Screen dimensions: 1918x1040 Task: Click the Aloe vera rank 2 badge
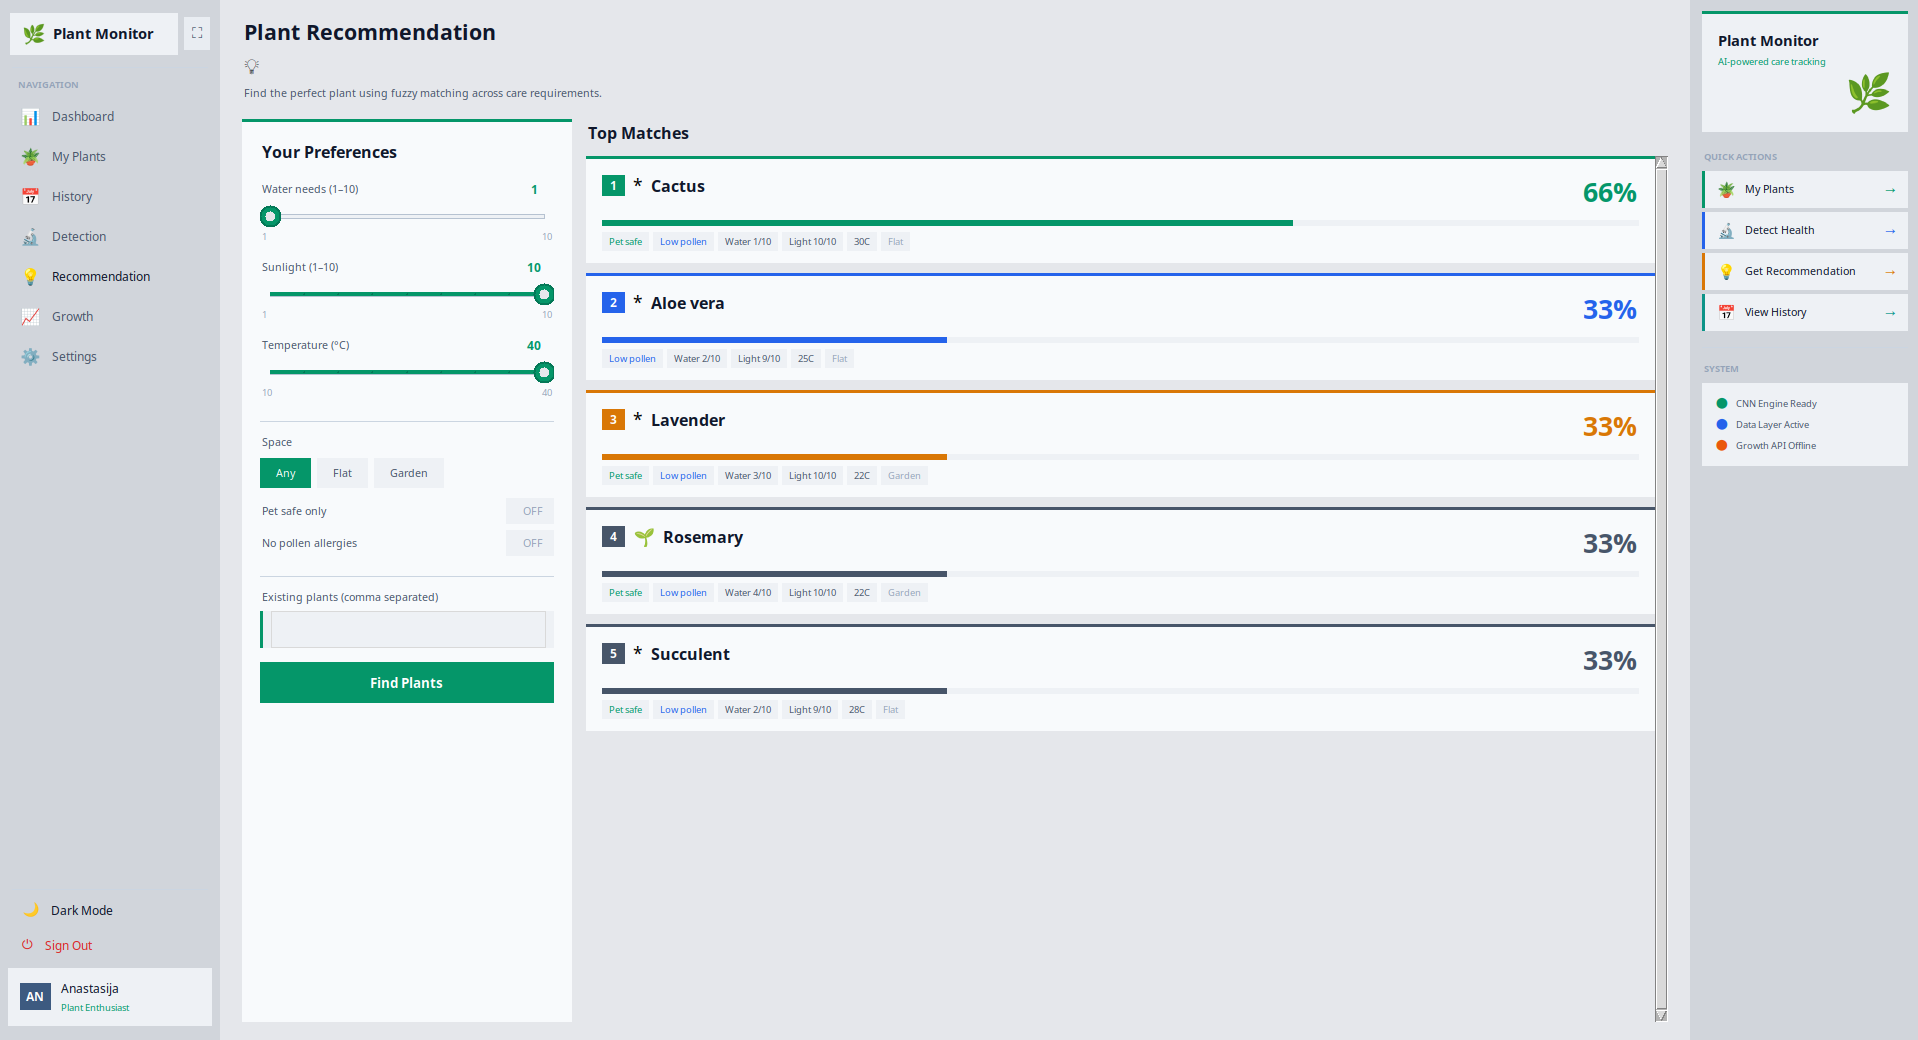(613, 303)
